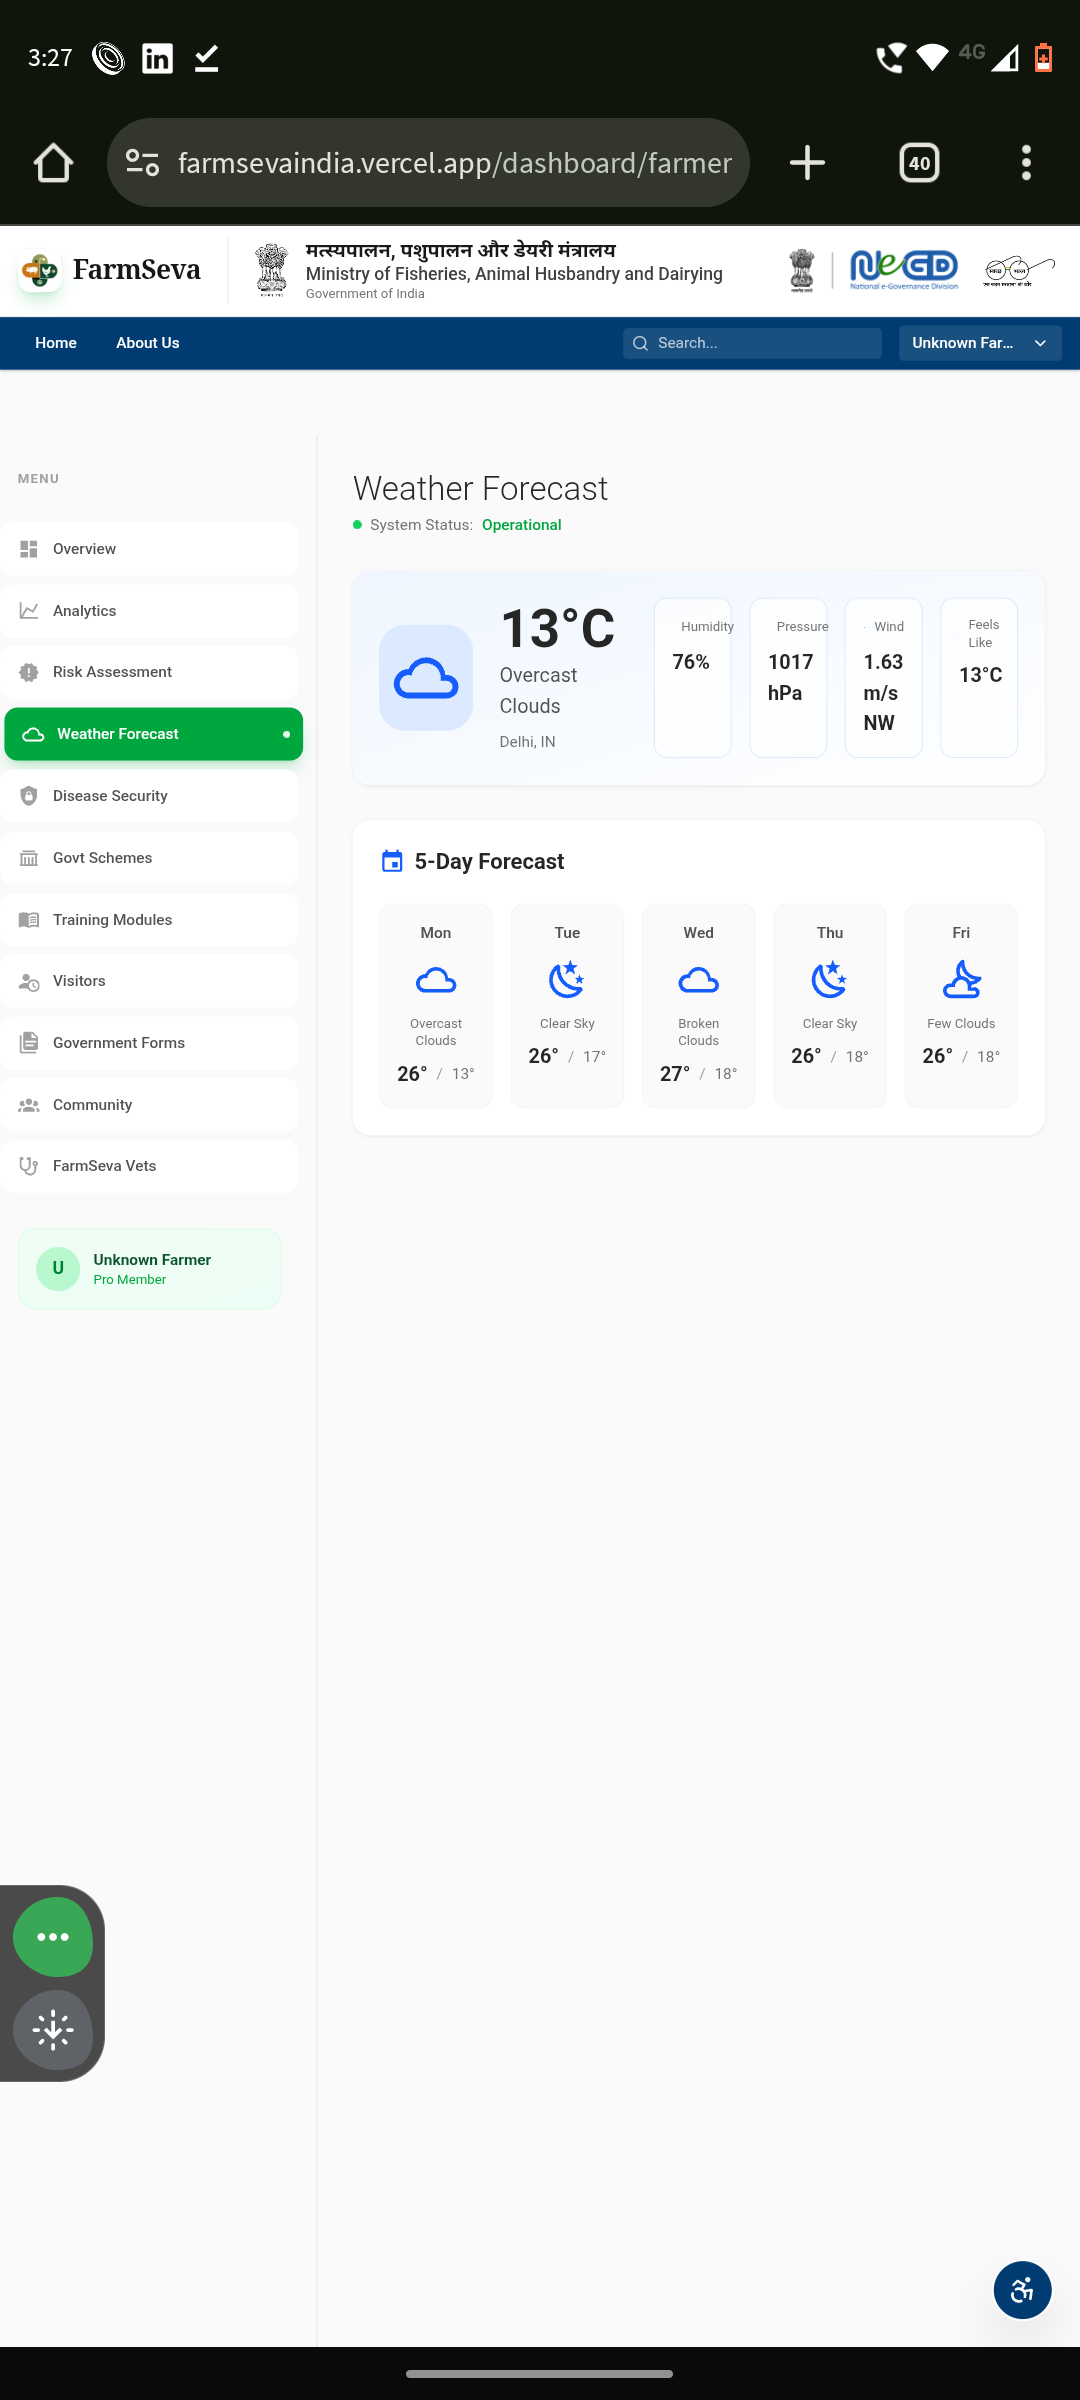Select the Wed Broken Clouds forecast card

(699, 1006)
